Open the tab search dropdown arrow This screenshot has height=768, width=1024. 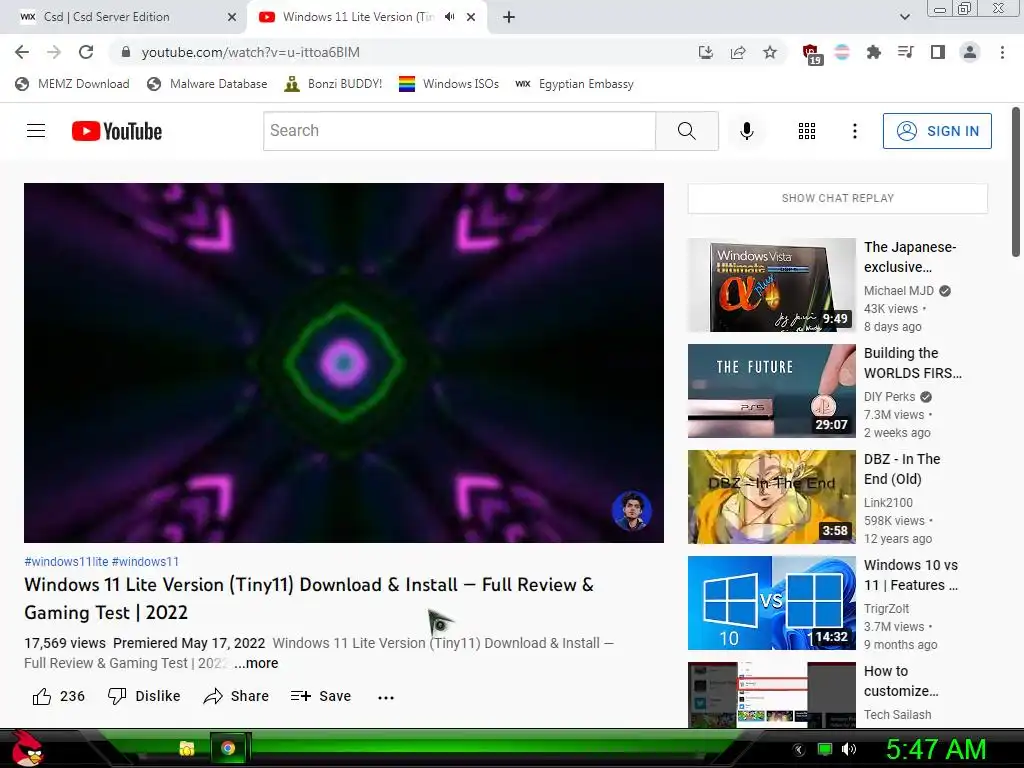pos(904,17)
